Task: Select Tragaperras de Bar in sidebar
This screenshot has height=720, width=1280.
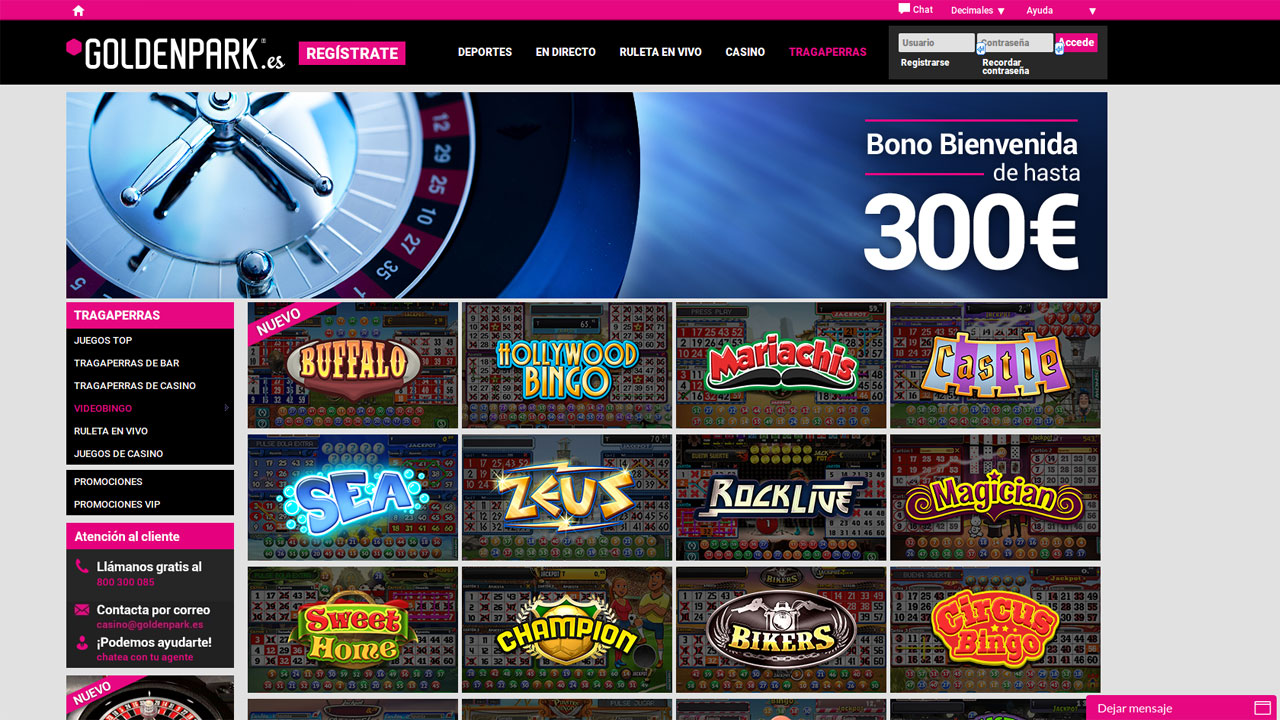Action: 126,363
